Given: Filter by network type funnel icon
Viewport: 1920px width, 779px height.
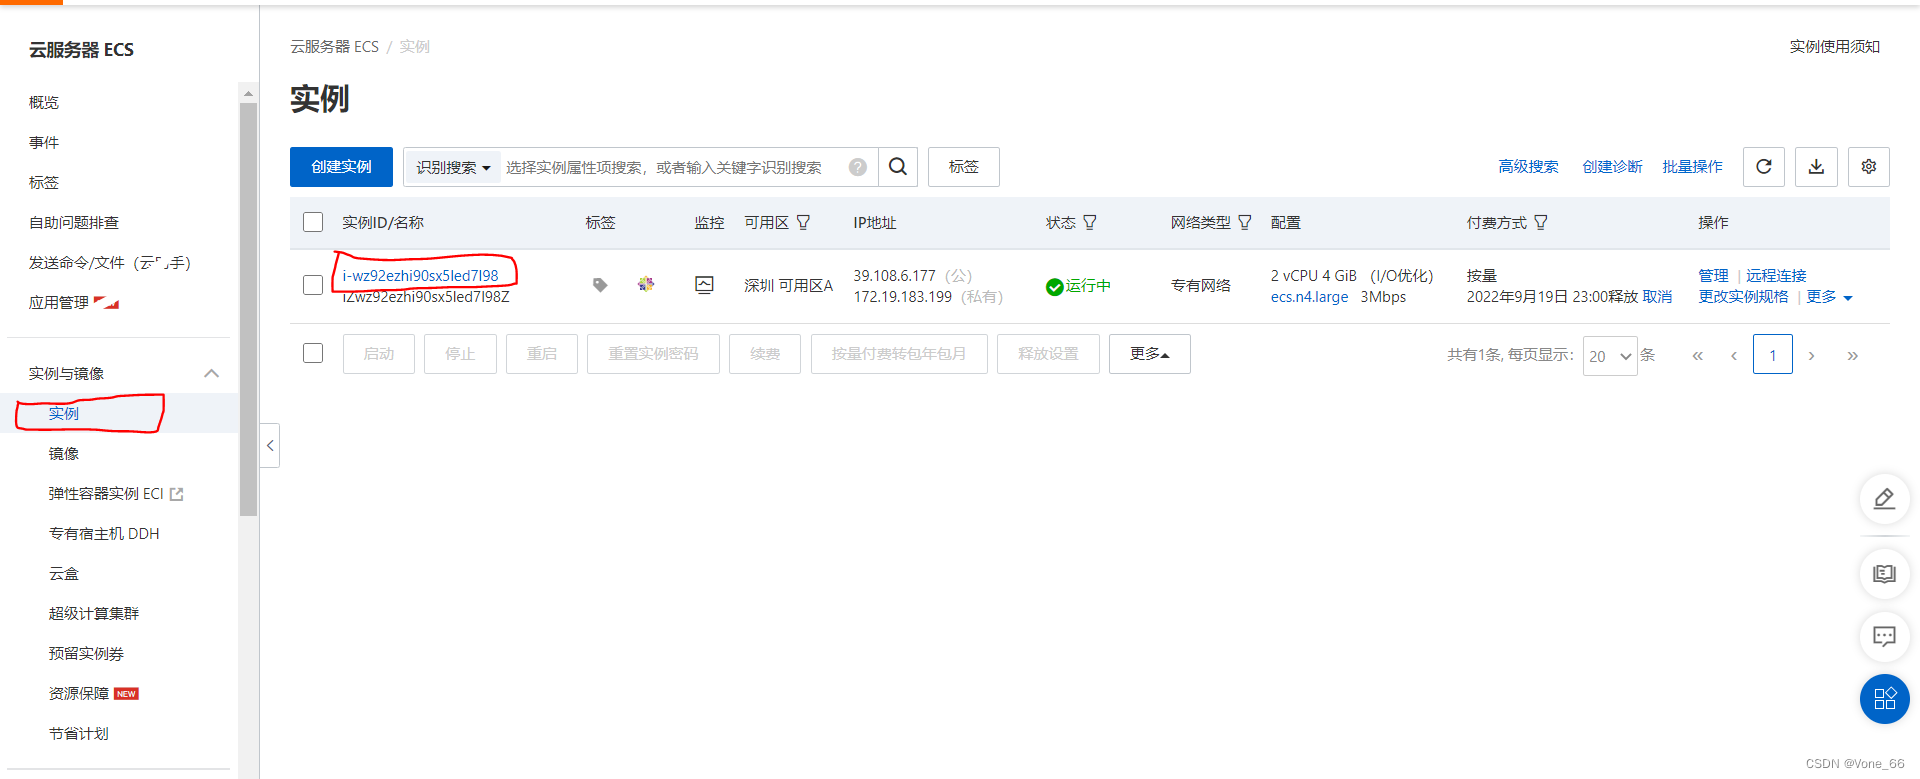Looking at the screenshot, I should tap(1245, 222).
